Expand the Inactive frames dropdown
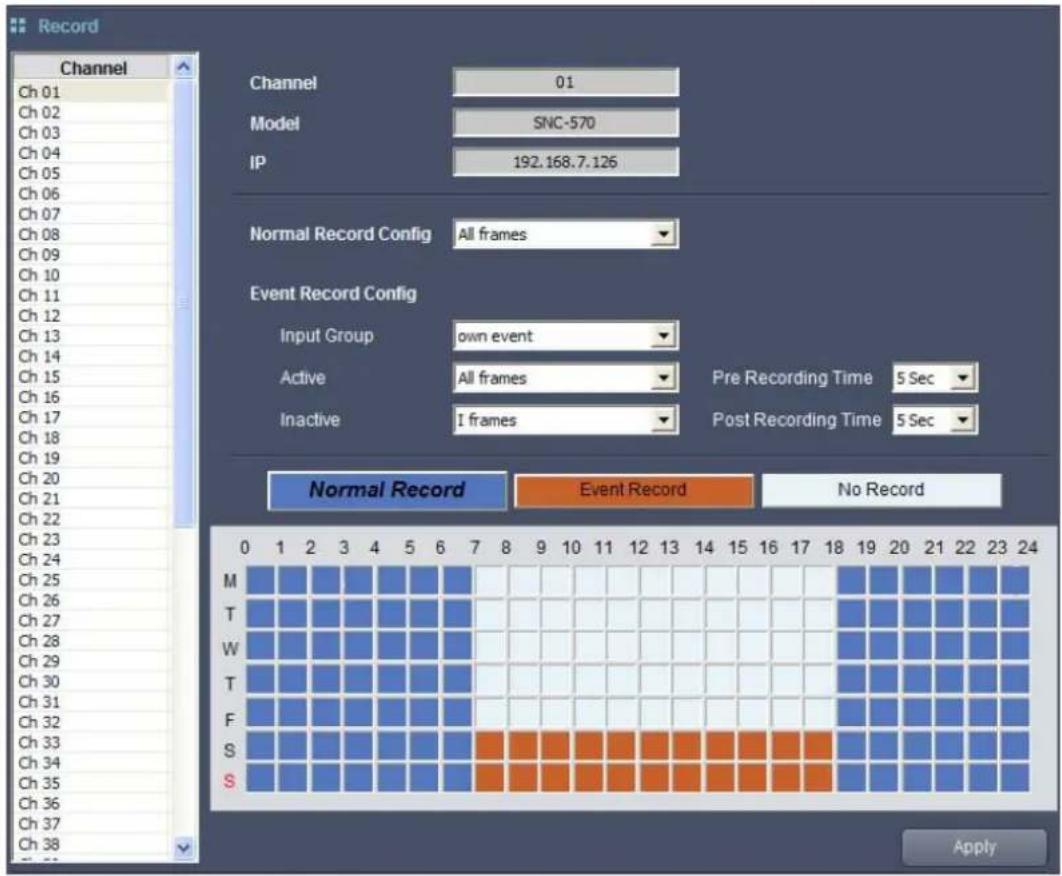 pos(663,420)
